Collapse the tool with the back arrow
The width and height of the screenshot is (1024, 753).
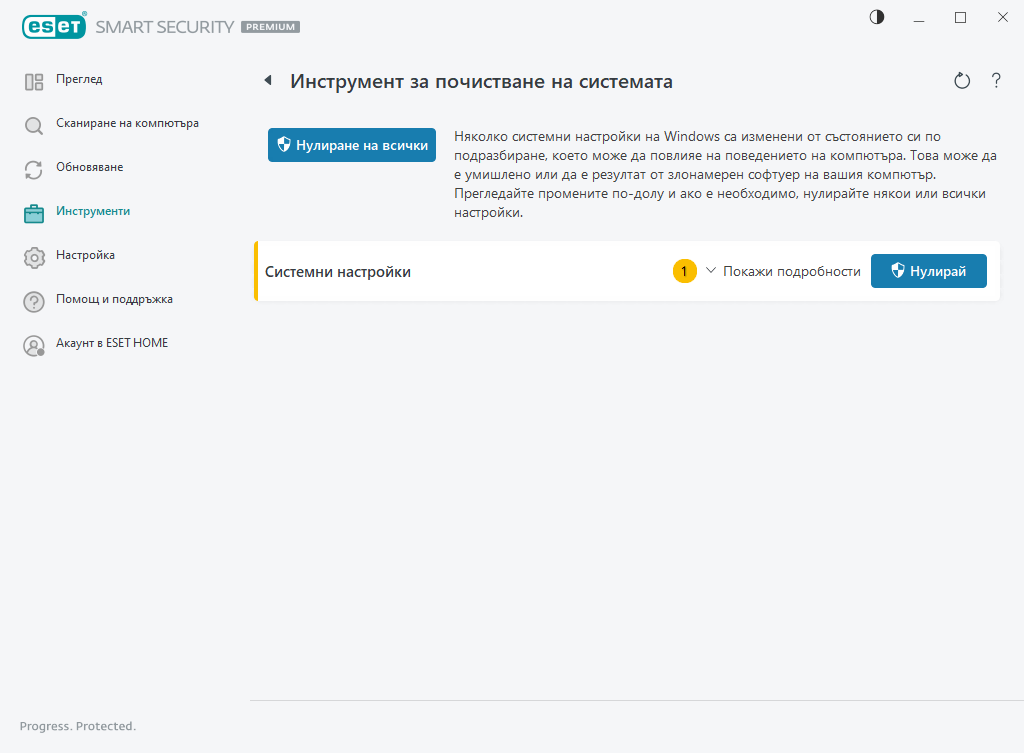coord(268,80)
